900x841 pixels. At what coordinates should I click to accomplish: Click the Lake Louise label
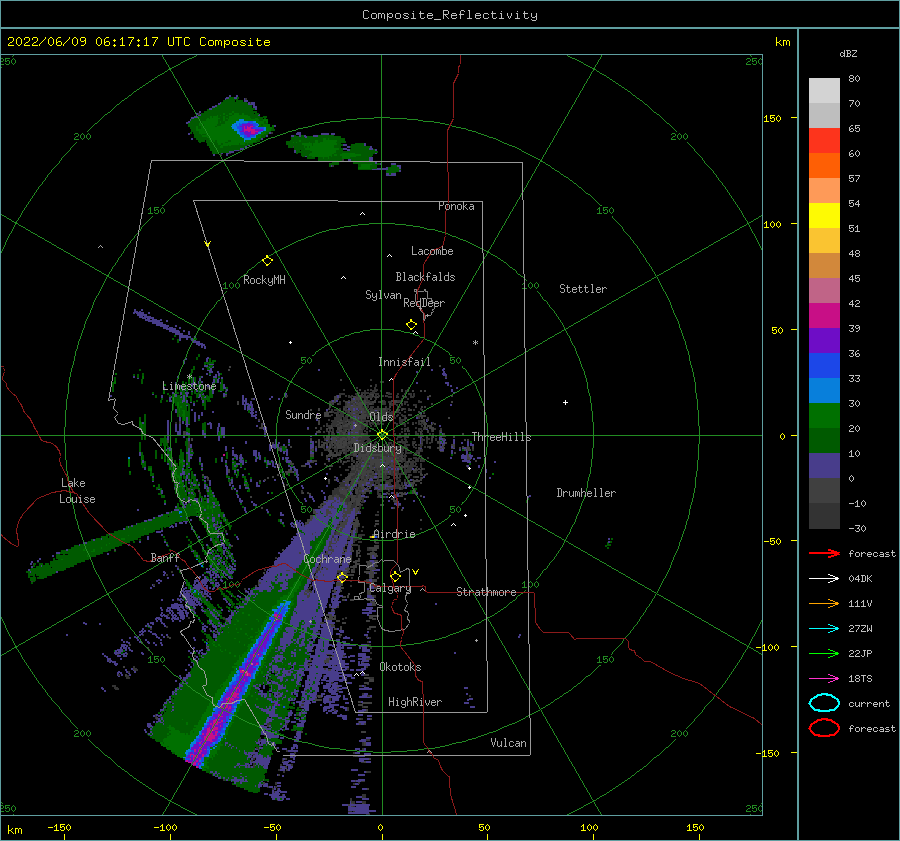pyautogui.click(x=77, y=491)
